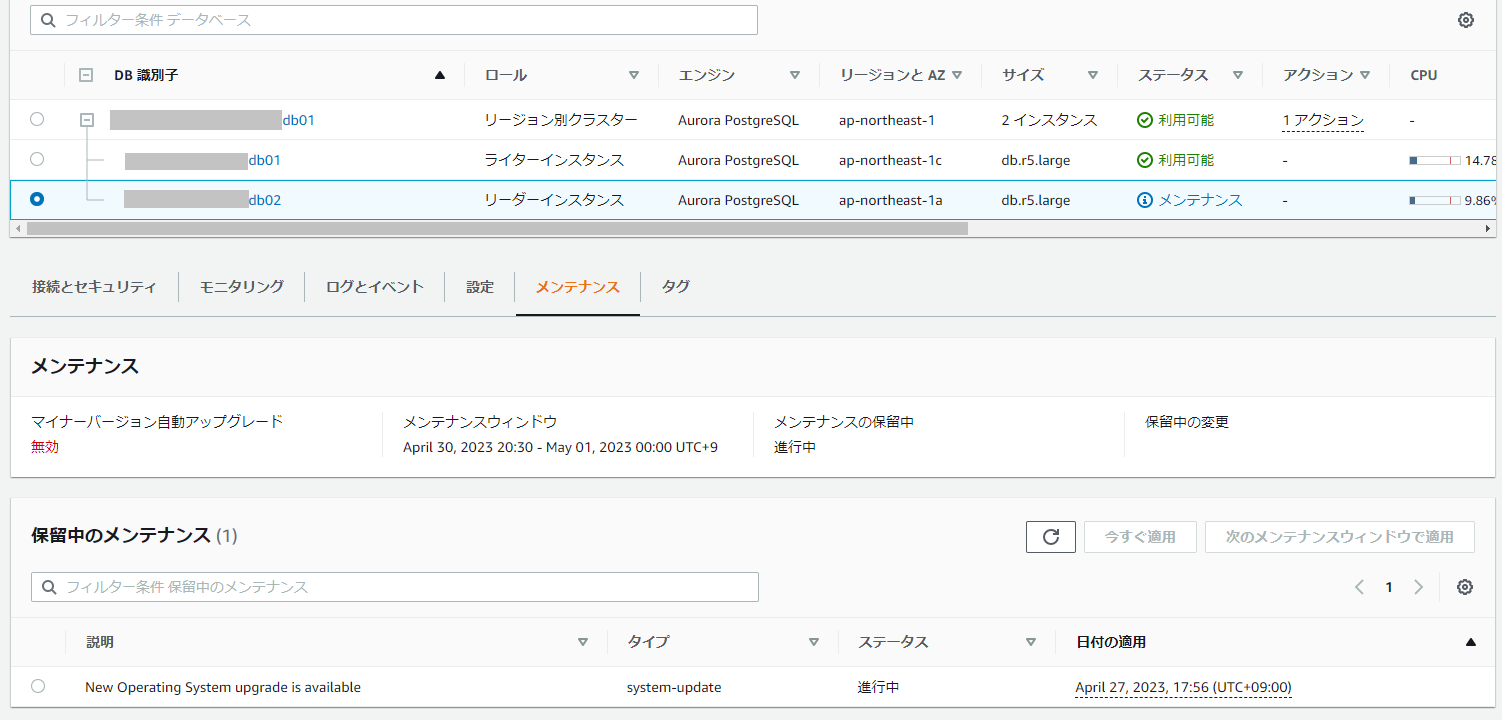
Task: Sort by ロール column
Action: pos(634,75)
